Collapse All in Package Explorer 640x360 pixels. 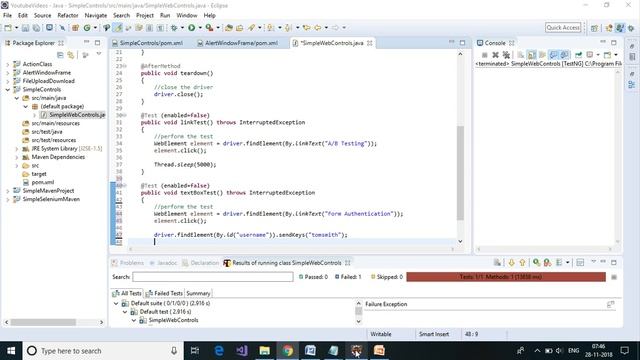(60, 55)
